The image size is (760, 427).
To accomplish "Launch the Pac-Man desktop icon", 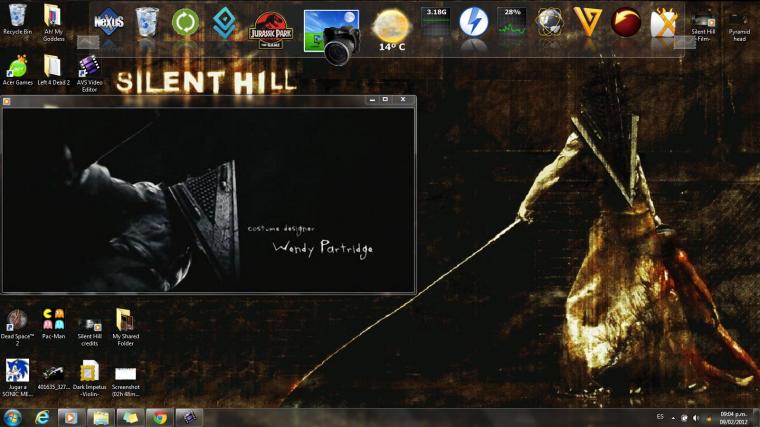I will click(x=53, y=324).
